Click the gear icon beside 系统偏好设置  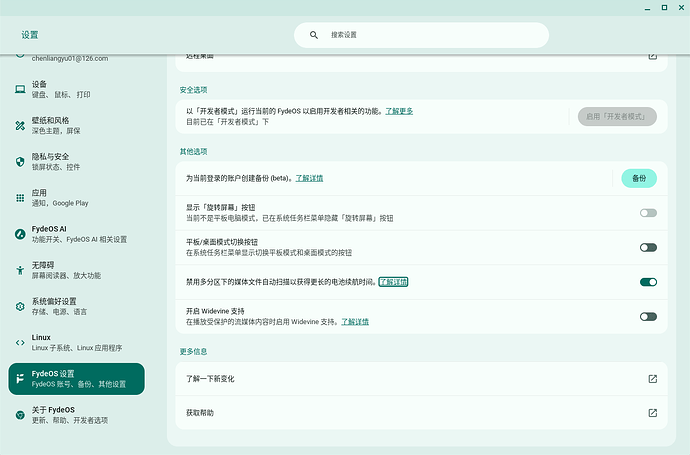coord(20,306)
